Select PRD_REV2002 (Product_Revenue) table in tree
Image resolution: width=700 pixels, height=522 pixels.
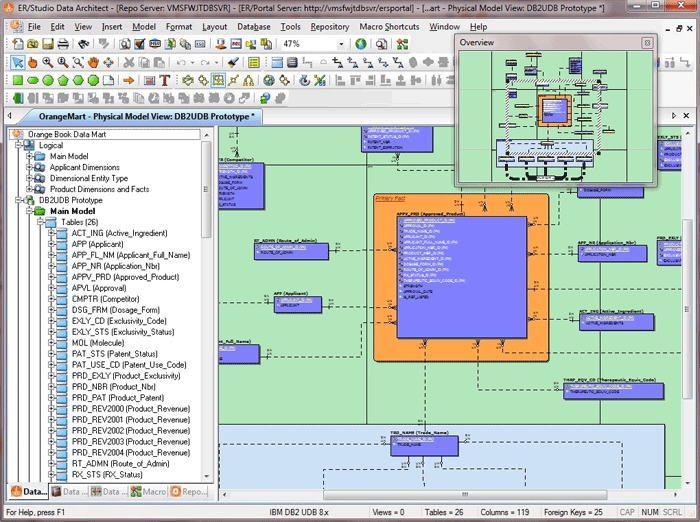[x=131, y=430]
